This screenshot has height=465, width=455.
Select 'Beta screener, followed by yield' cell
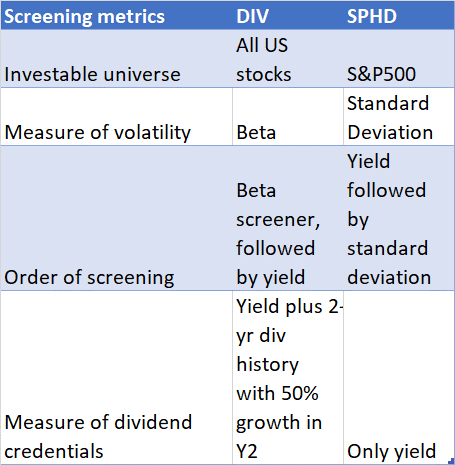pyautogui.click(x=288, y=218)
